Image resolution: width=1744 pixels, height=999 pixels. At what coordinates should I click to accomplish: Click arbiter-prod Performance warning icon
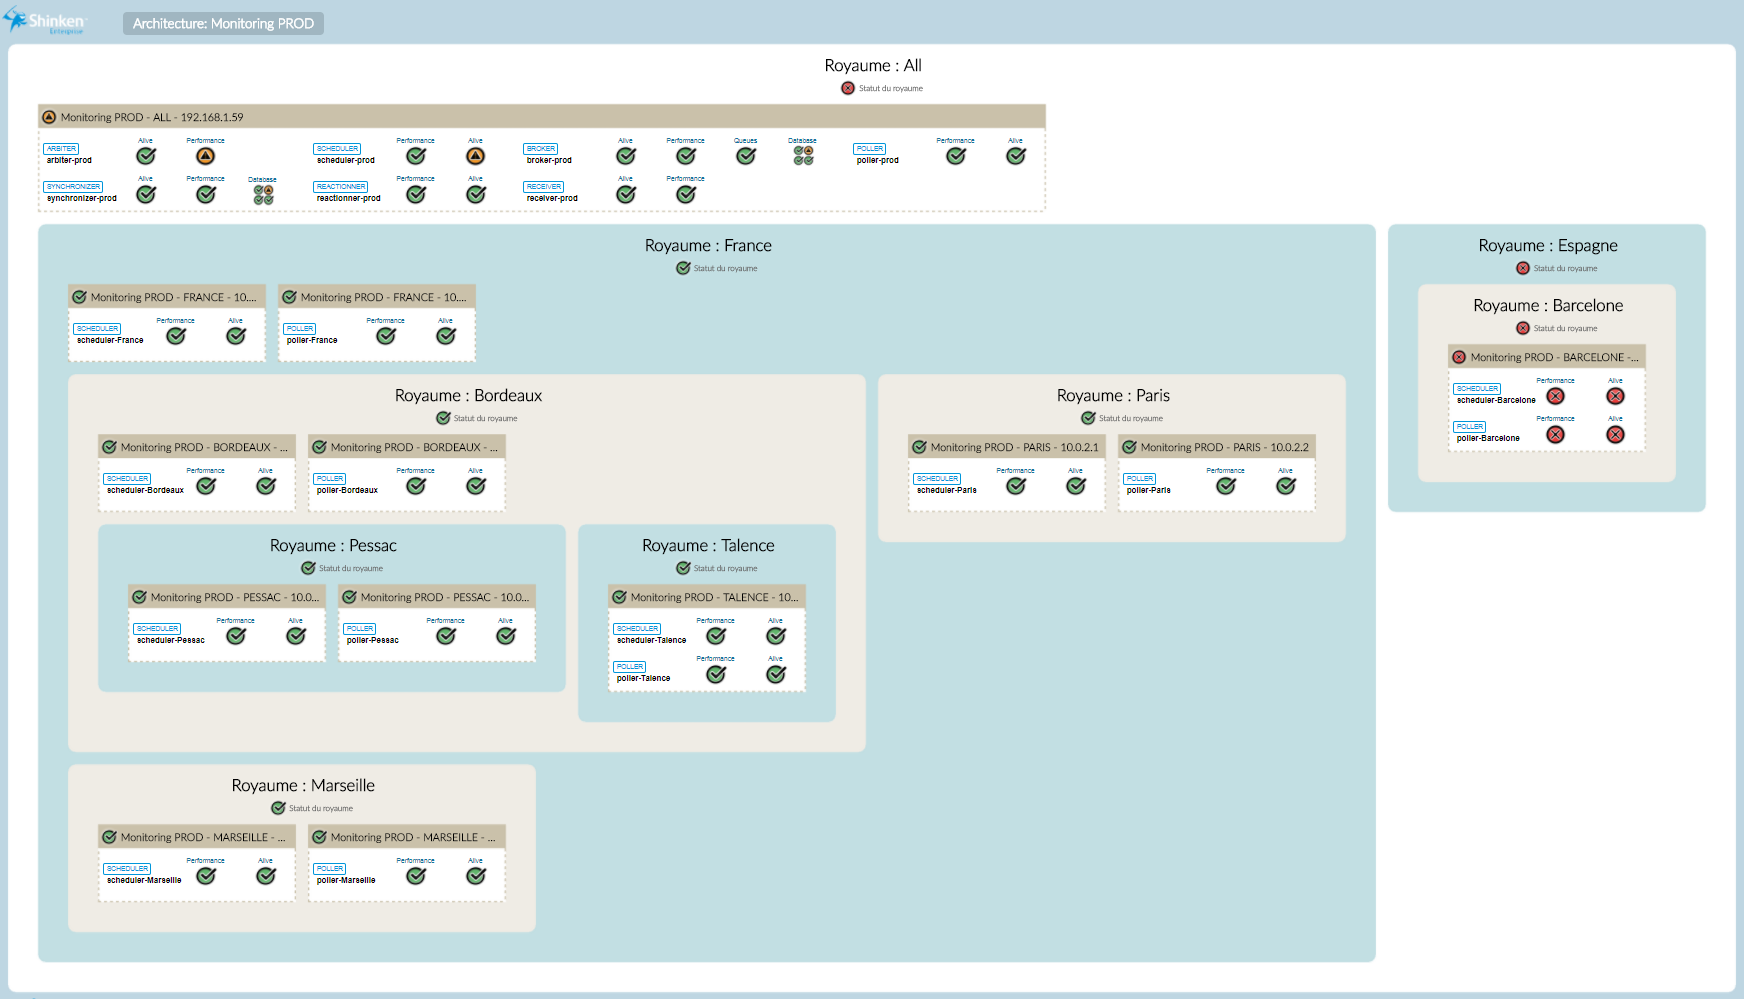205,156
